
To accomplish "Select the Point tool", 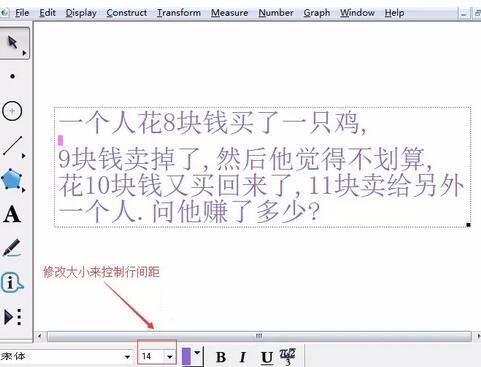I will tap(12, 76).
